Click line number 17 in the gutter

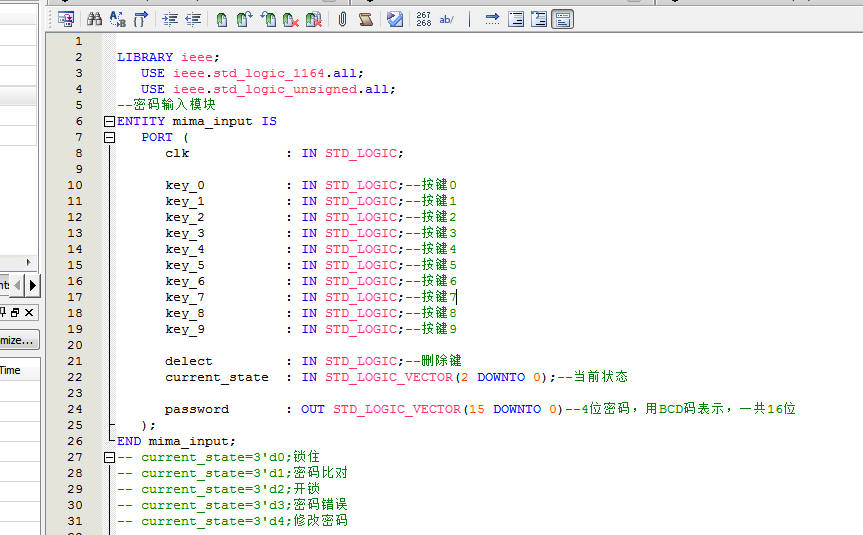(75, 297)
